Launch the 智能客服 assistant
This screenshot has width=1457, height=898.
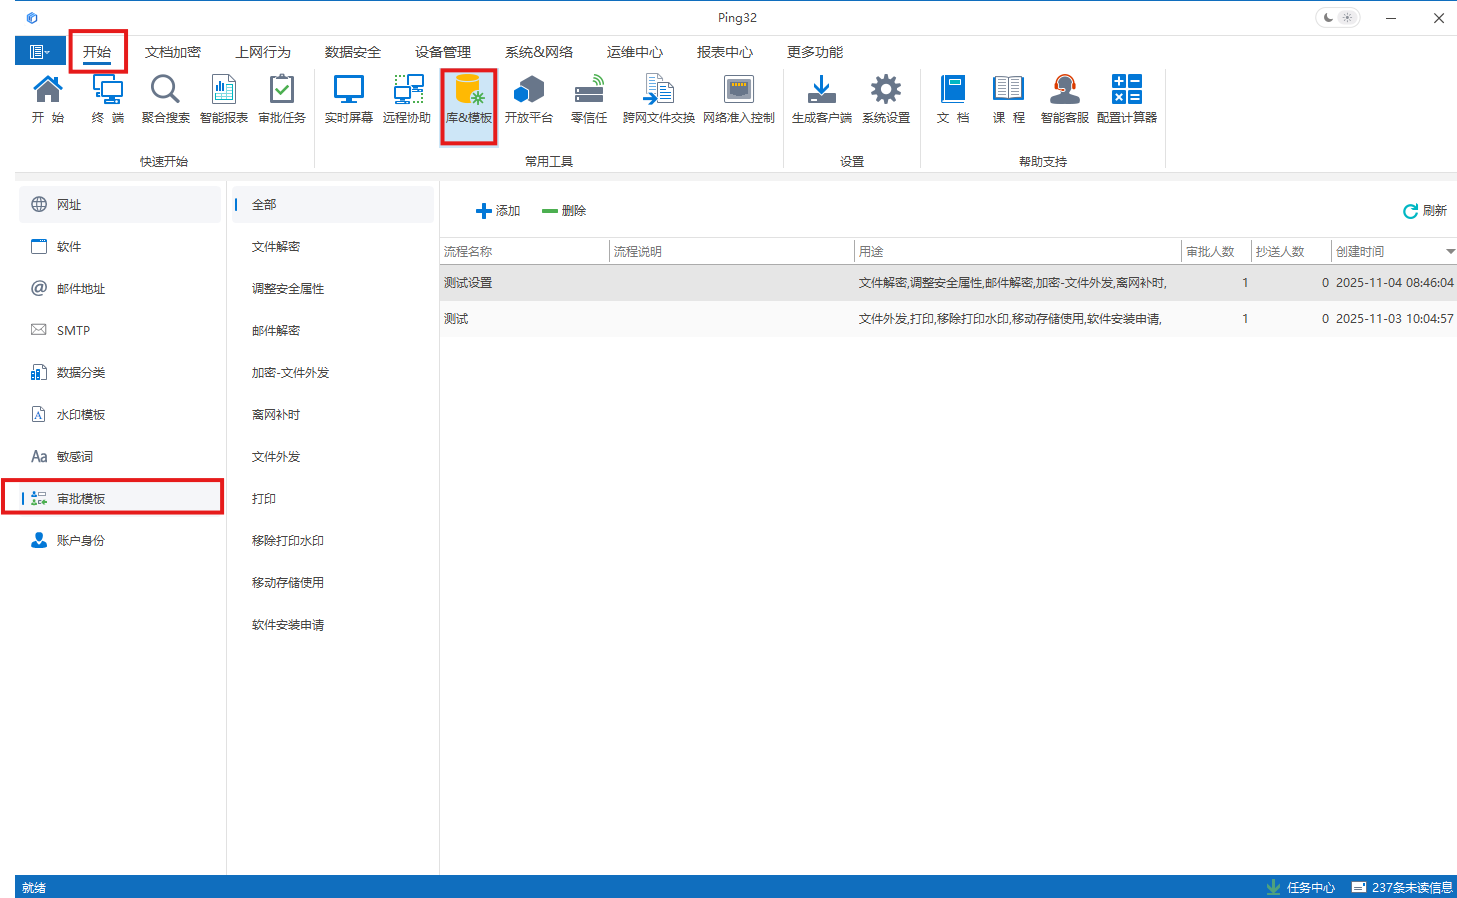(1063, 97)
